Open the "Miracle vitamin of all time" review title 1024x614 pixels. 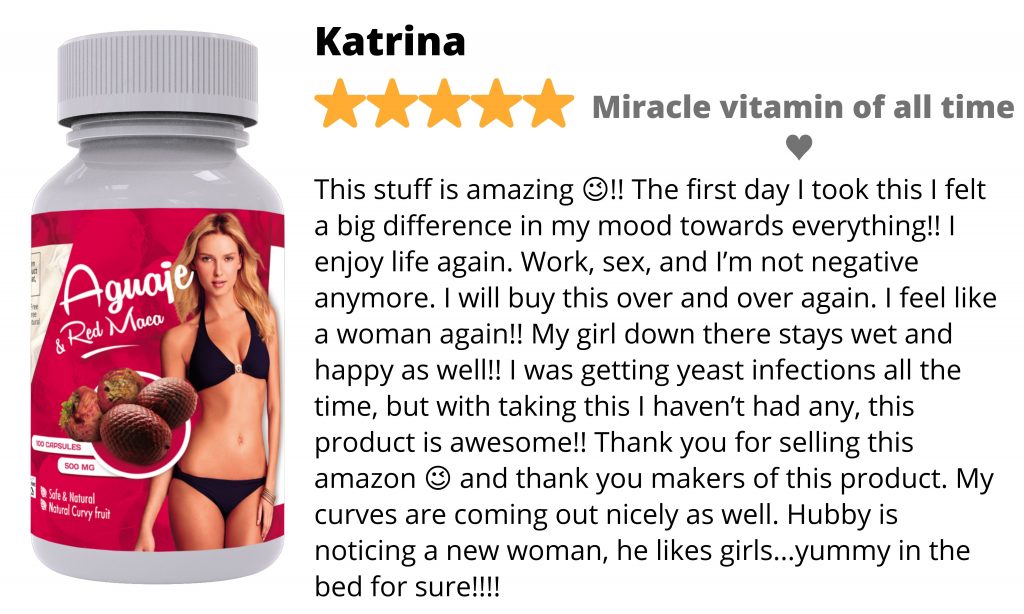pyautogui.click(x=803, y=107)
